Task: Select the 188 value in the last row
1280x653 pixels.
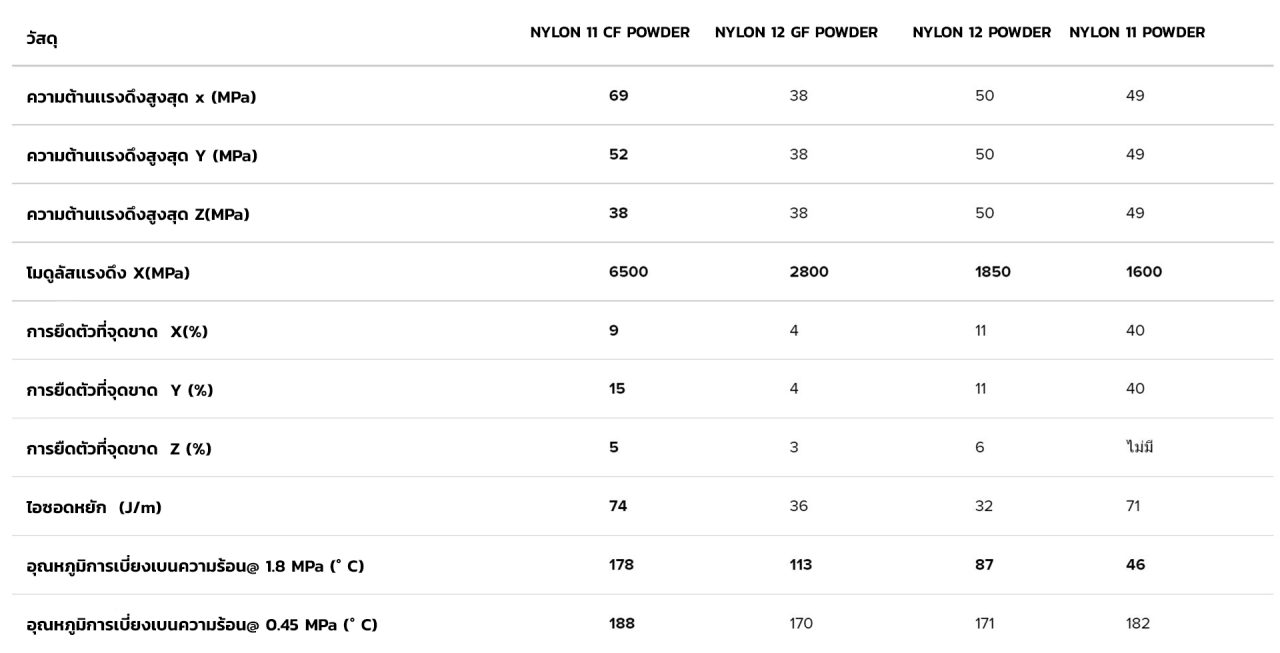Action: pyautogui.click(x=621, y=624)
